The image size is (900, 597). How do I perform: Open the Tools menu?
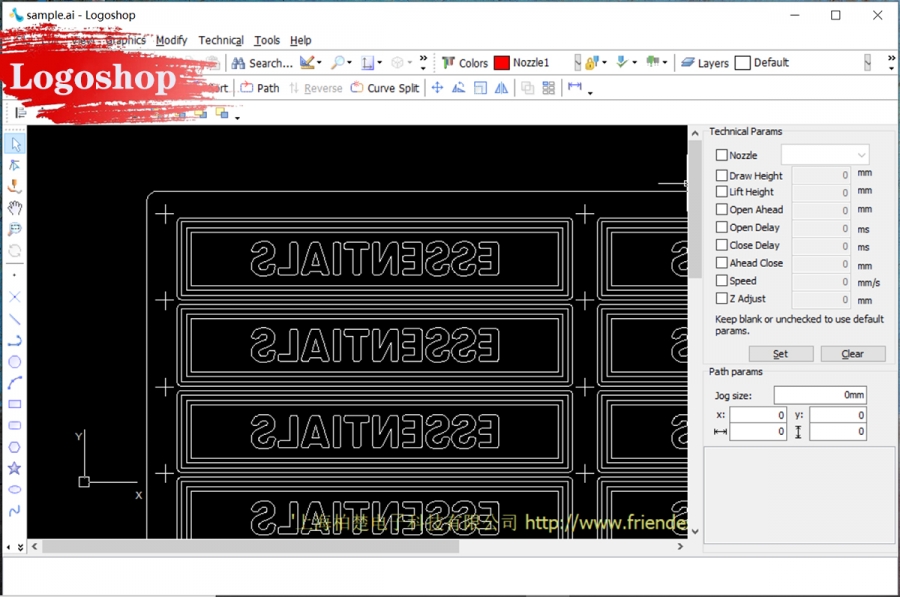[267, 40]
